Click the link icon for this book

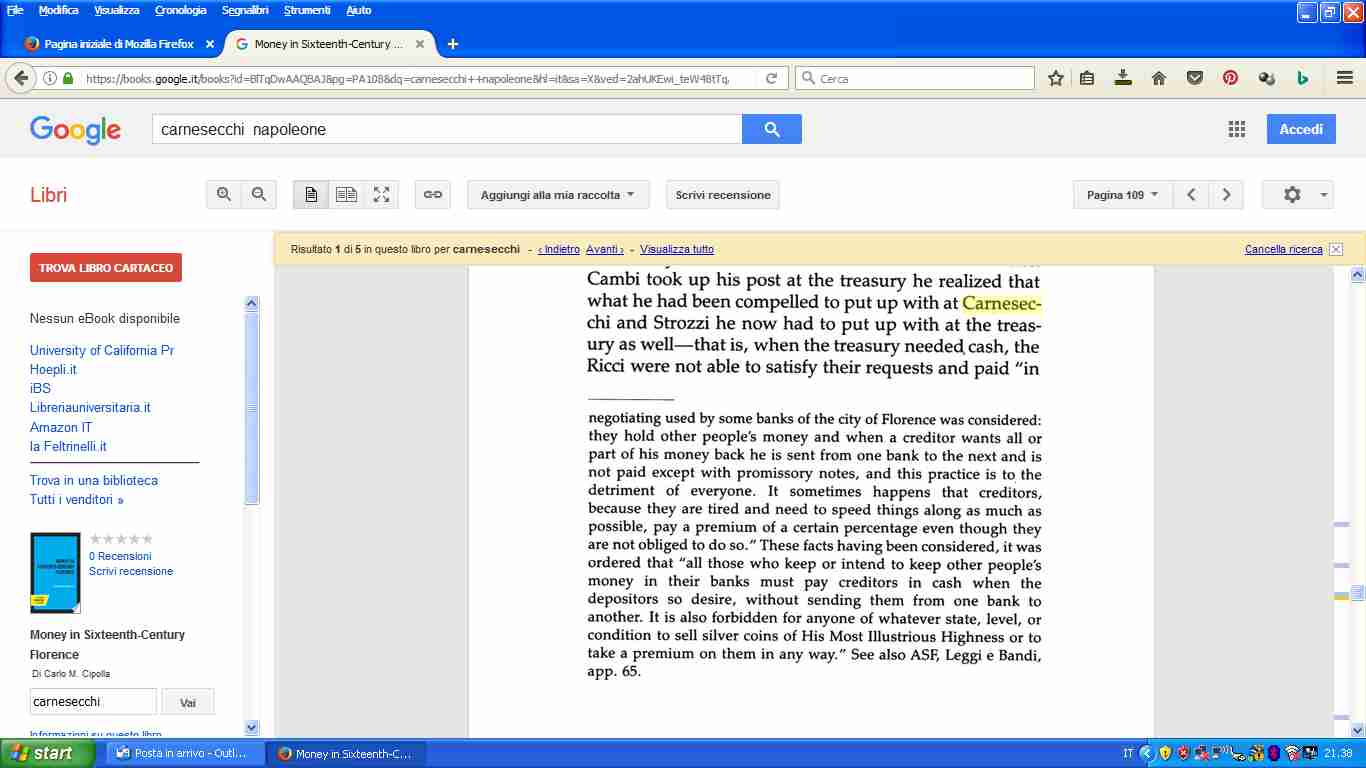[433, 195]
